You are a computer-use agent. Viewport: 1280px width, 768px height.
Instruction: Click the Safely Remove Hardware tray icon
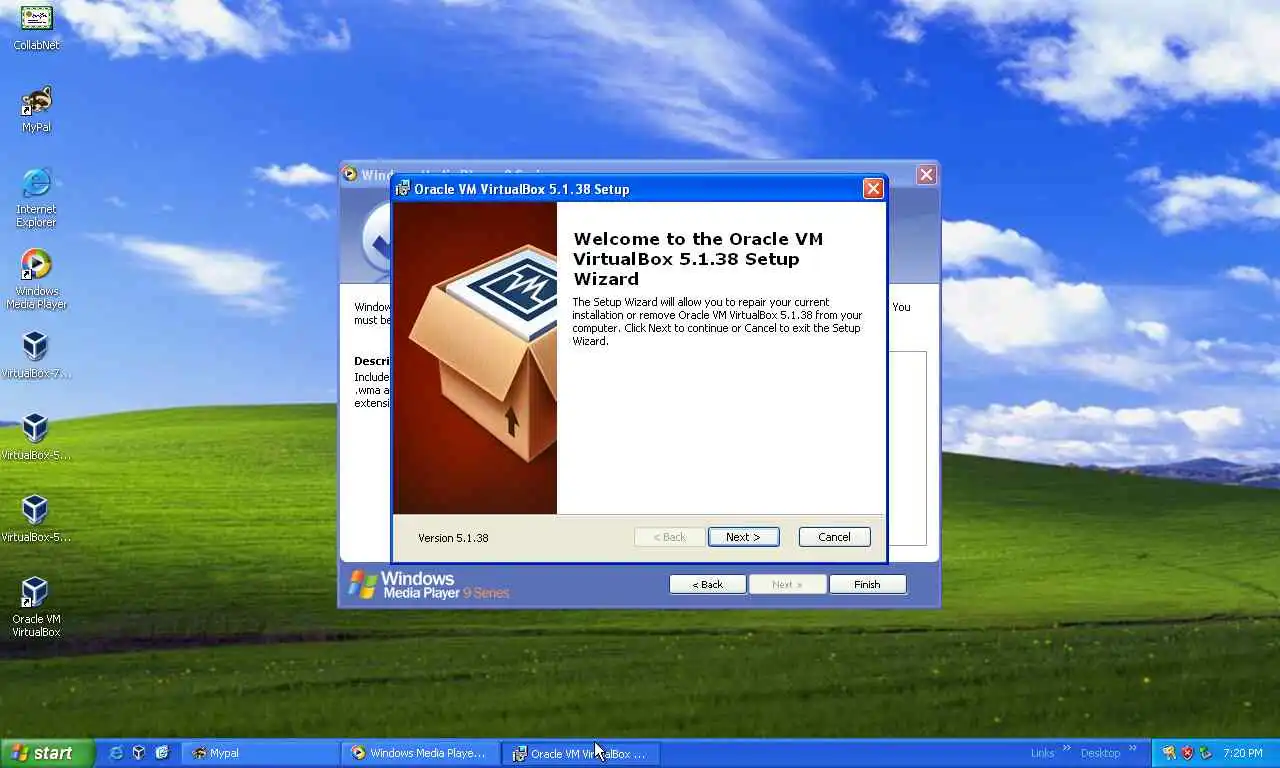1205,753
